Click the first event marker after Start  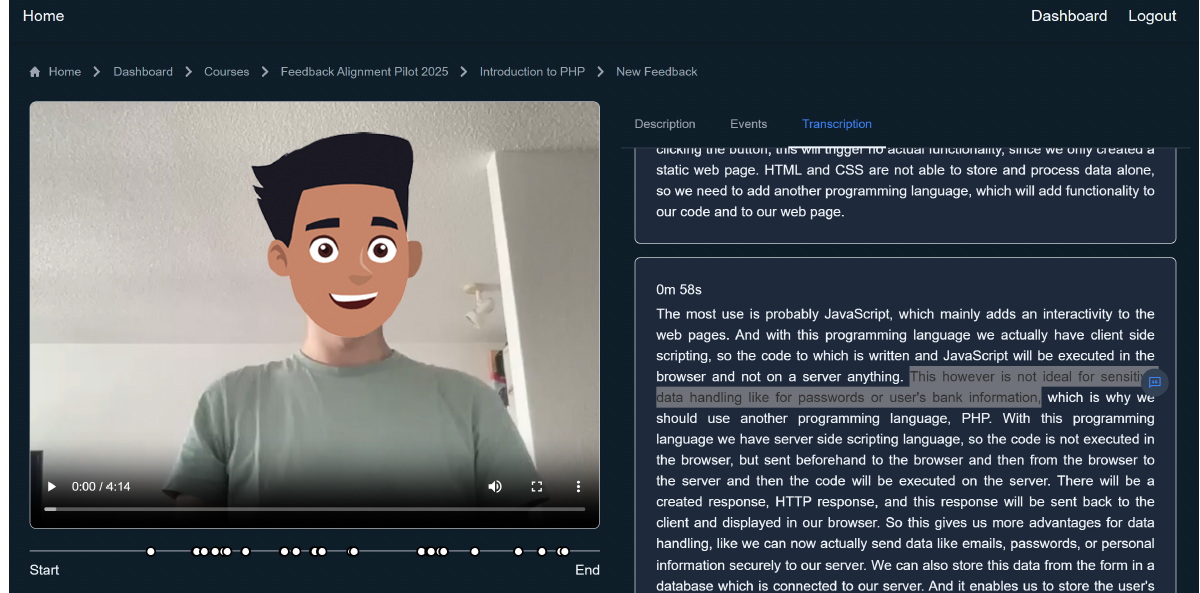tap(151, 551)
